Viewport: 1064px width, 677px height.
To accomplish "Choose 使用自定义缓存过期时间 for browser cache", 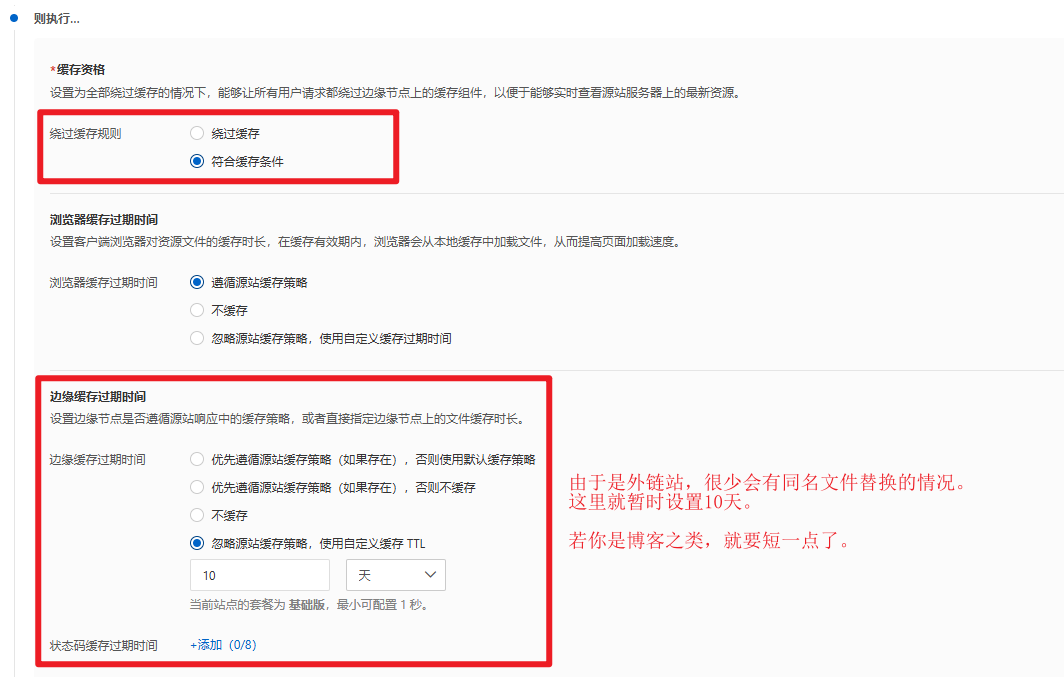I will [197, 339].
